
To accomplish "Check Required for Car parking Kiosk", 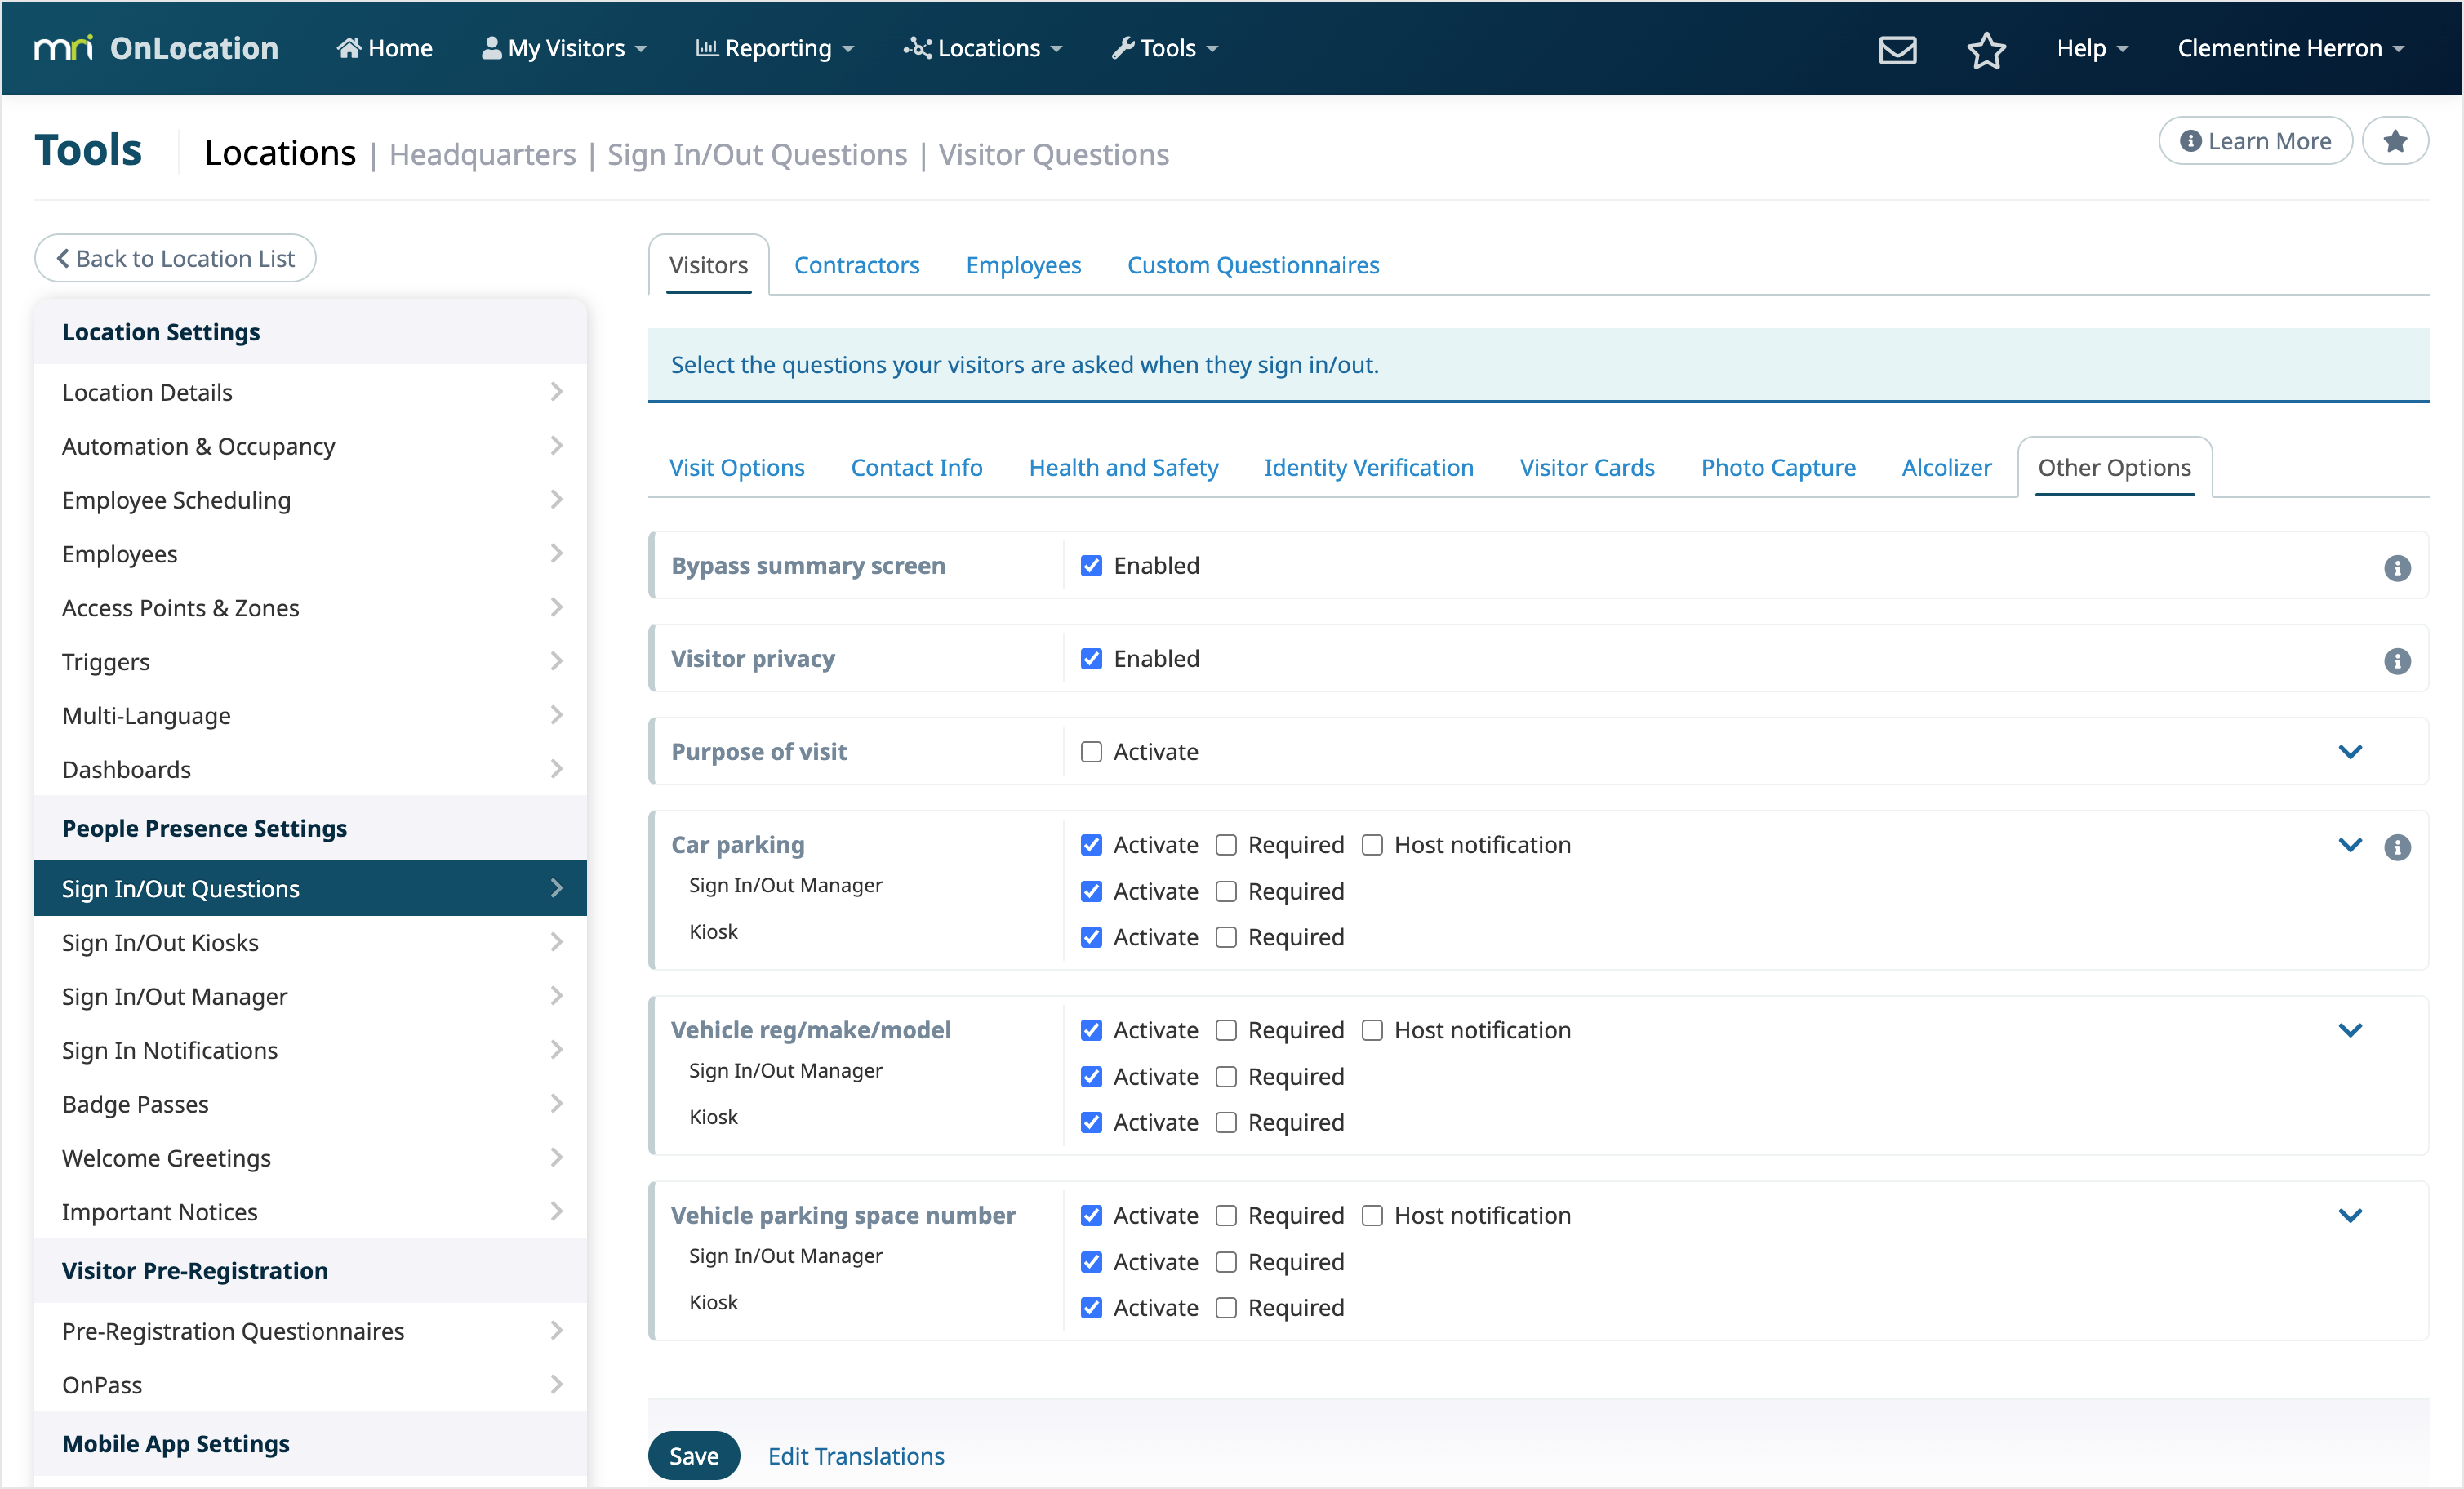I will (x=1226, y=937).
